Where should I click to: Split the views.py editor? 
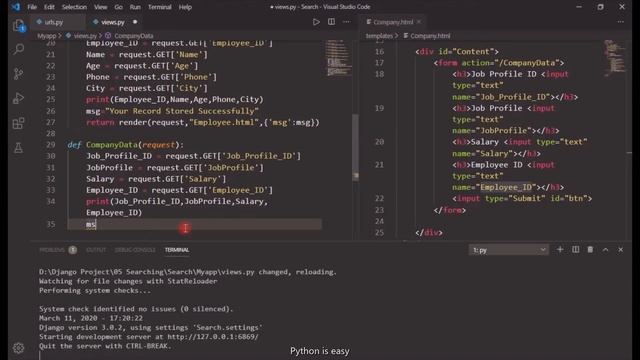coord(331,22)
